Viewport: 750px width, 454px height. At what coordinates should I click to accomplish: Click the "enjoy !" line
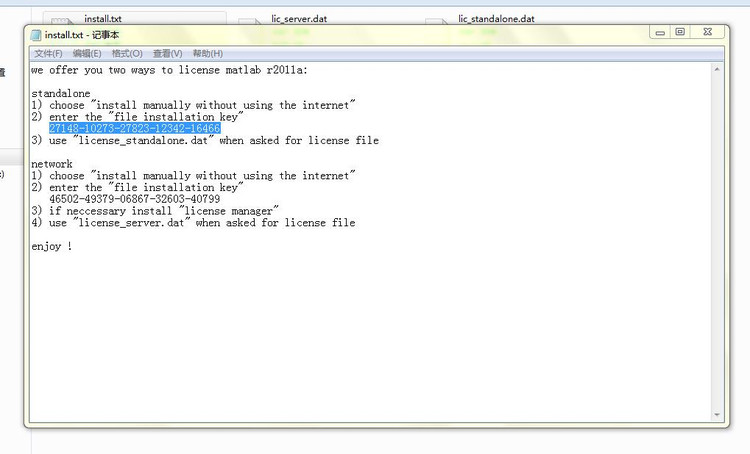(52, 246)
